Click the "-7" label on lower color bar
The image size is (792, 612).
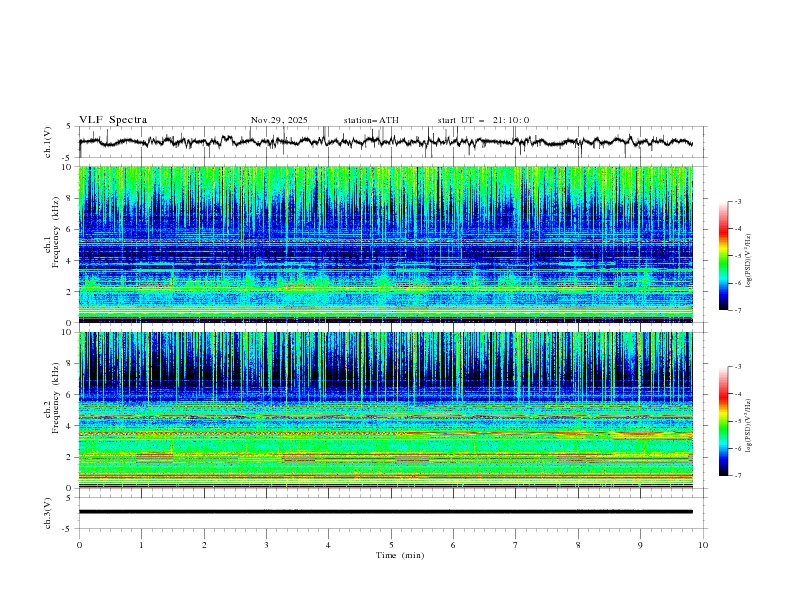click(x=738, y=476)
